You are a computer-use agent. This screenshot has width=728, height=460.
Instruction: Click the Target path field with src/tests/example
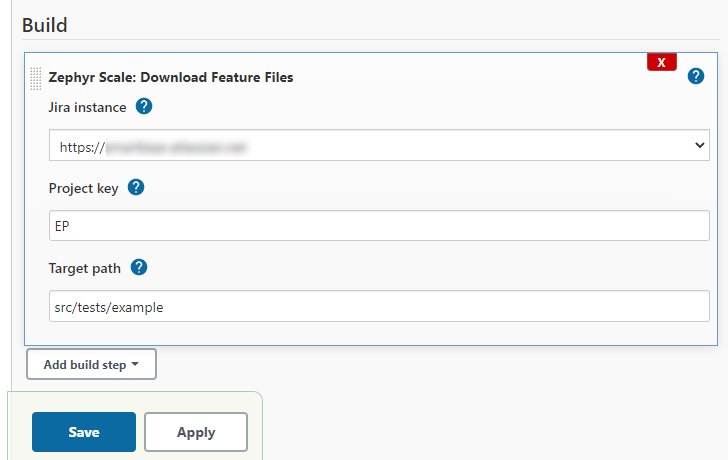coord(379,307)
